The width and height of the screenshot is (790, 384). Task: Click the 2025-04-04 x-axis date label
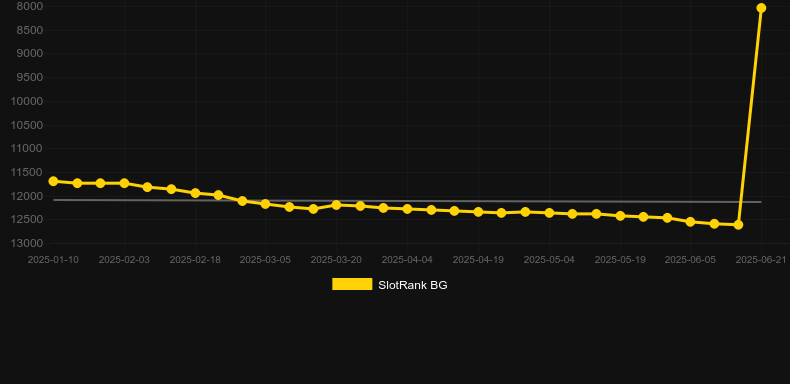pos(407,260)
